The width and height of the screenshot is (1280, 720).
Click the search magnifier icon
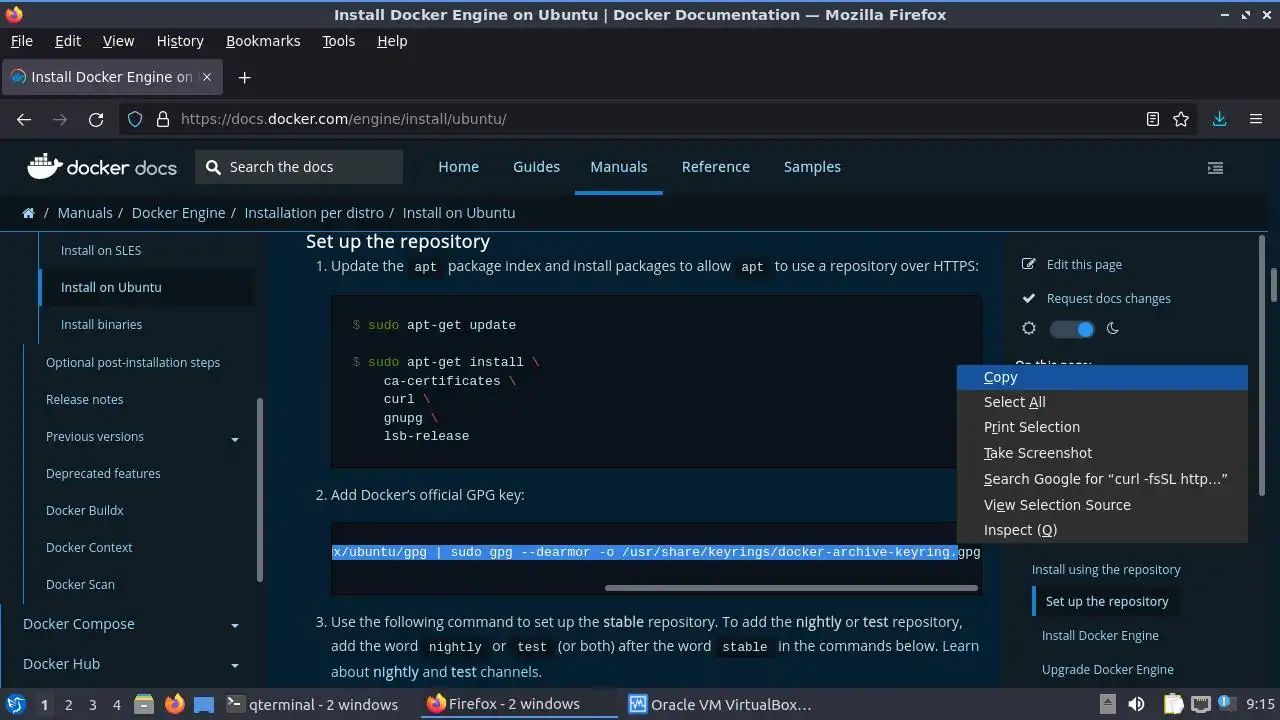click(213, 167)
